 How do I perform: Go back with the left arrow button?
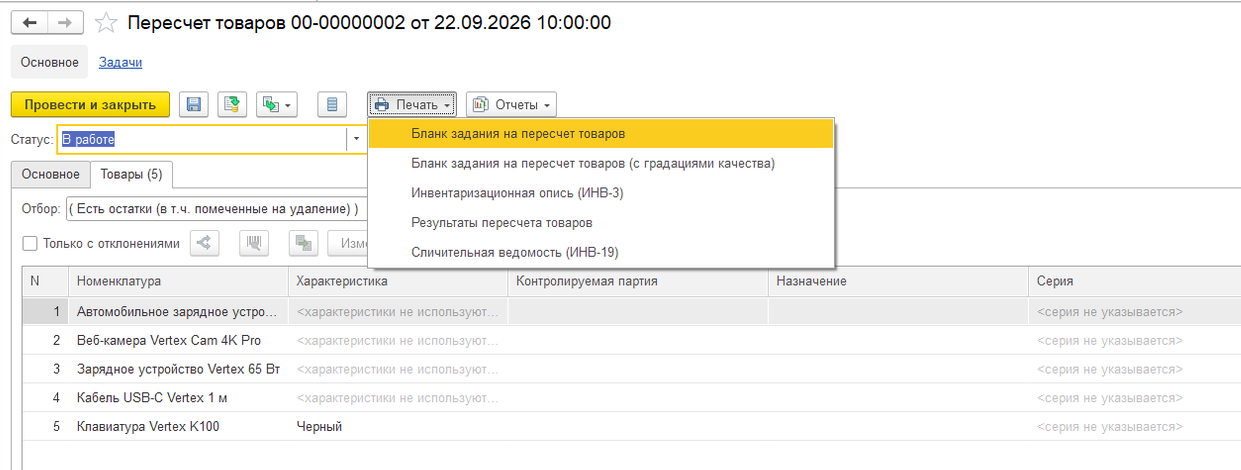[29, 22]
